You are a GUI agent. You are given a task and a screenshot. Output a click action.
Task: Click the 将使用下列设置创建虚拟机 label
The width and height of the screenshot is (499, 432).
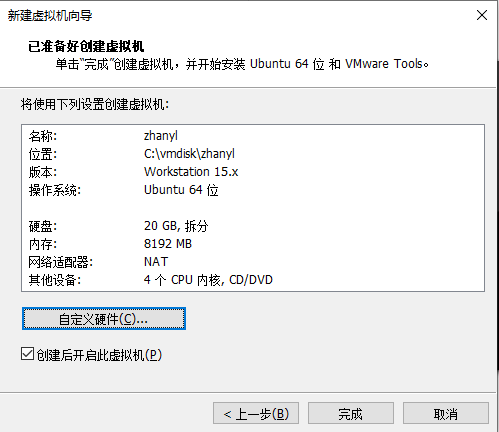pyautogui.click(x=95, y=104)
